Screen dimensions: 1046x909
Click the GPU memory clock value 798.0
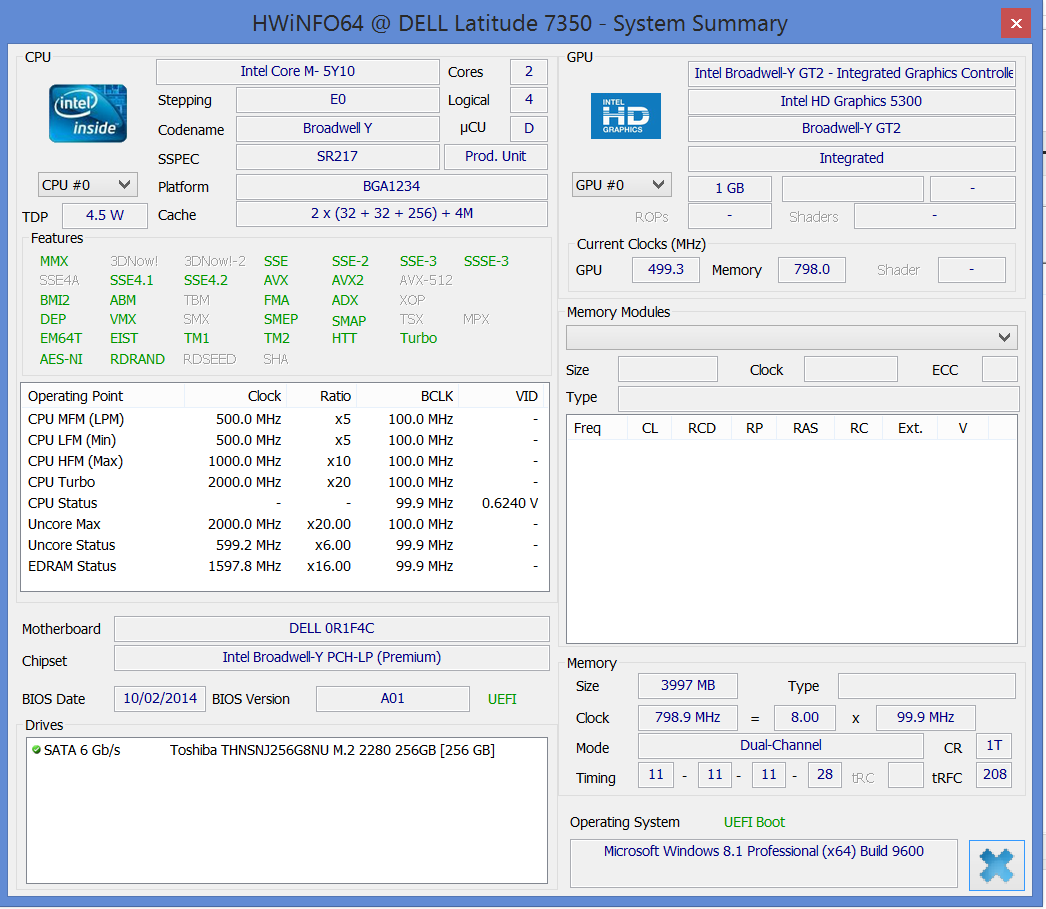tap(812, 269)
